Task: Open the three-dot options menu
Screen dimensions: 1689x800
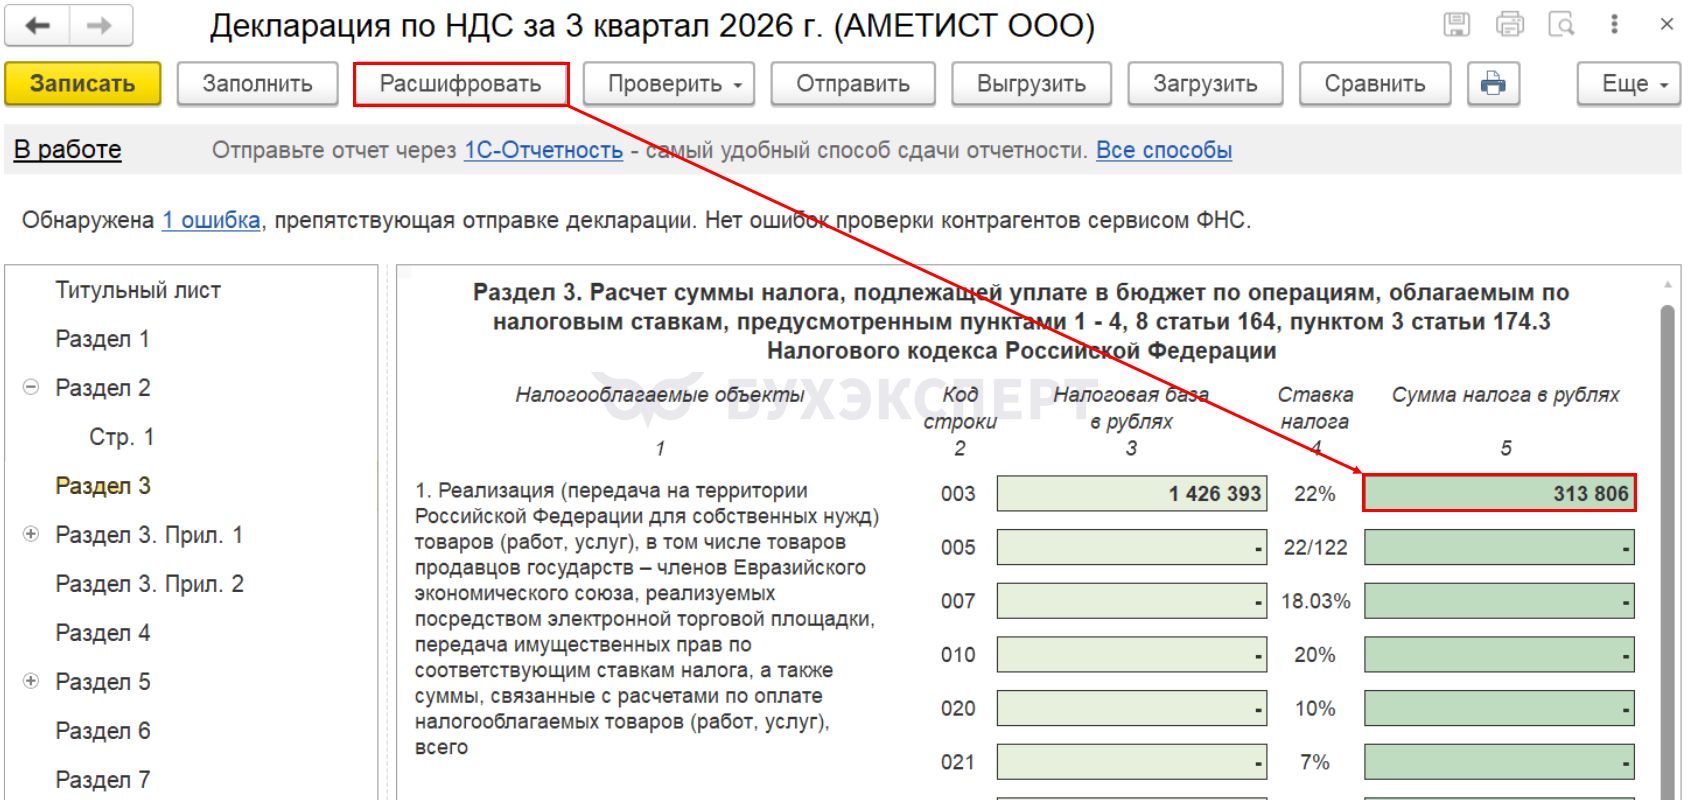Action: (1614, 24)
